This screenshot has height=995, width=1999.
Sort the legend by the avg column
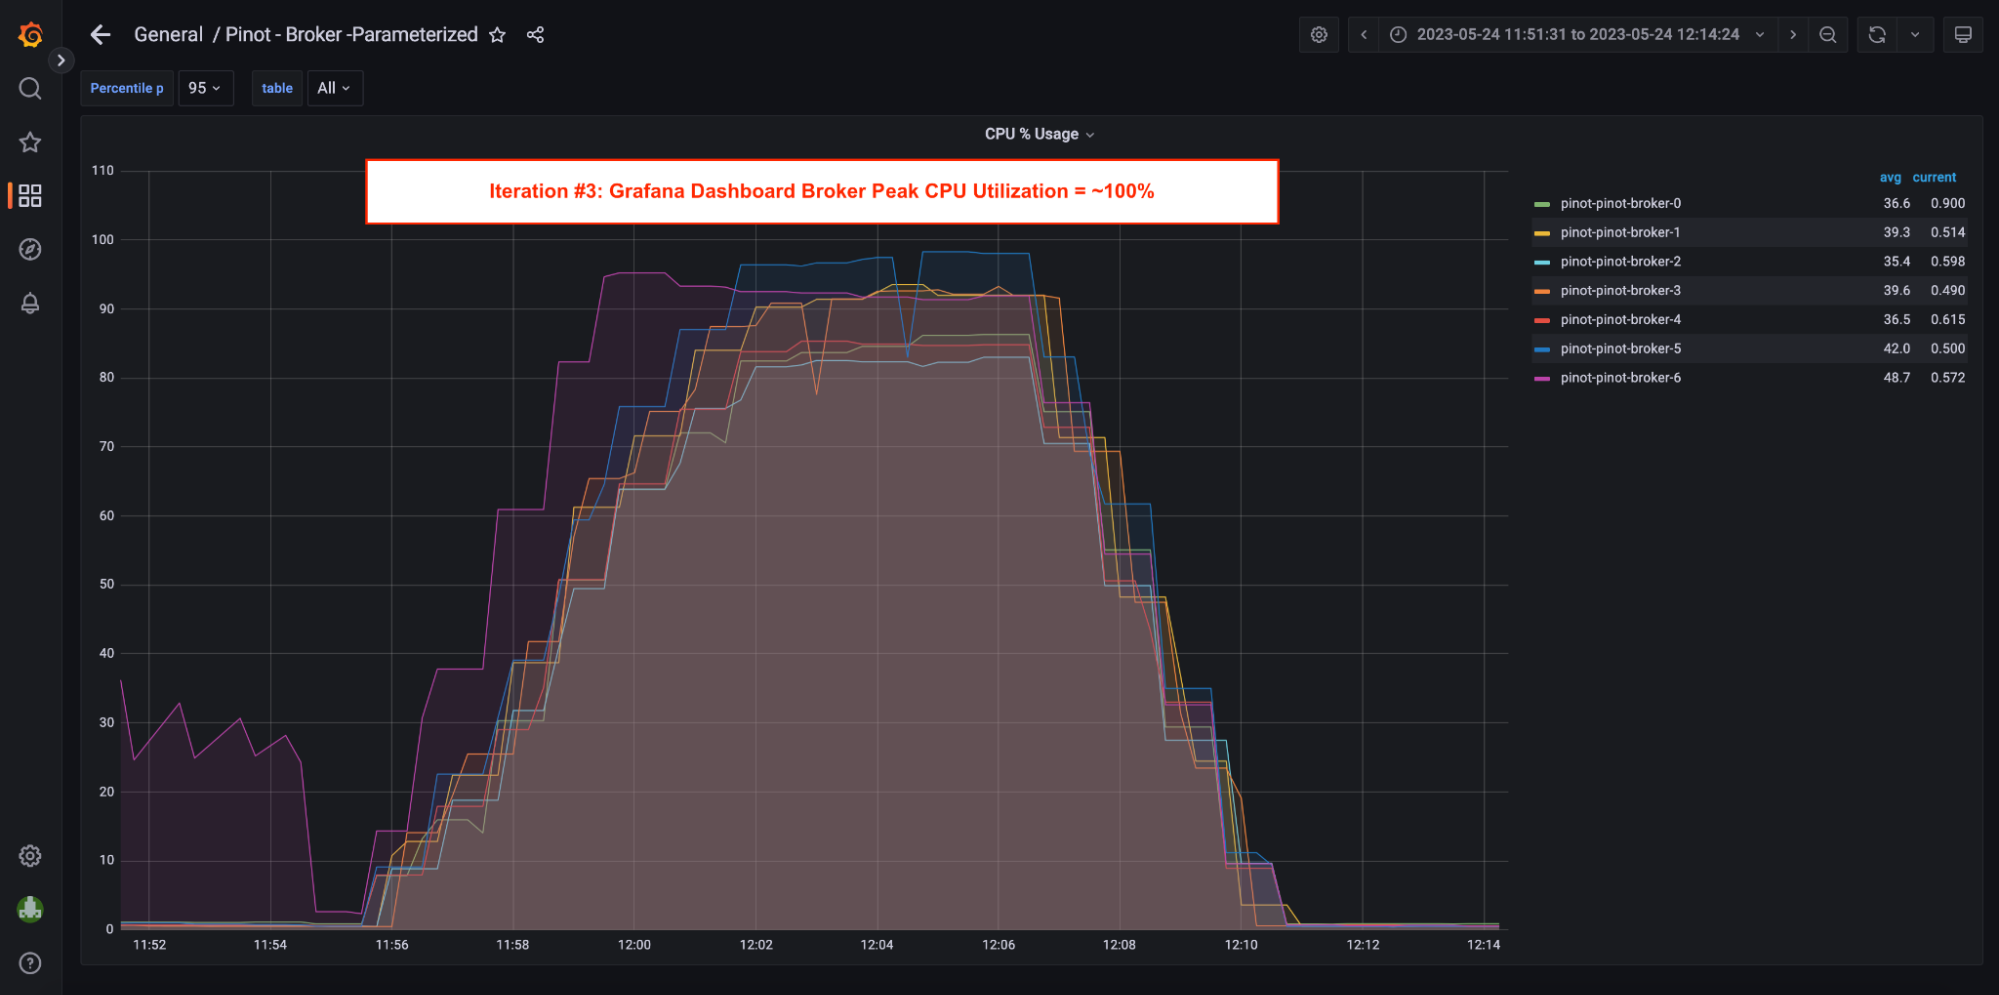click(1890, 177)
